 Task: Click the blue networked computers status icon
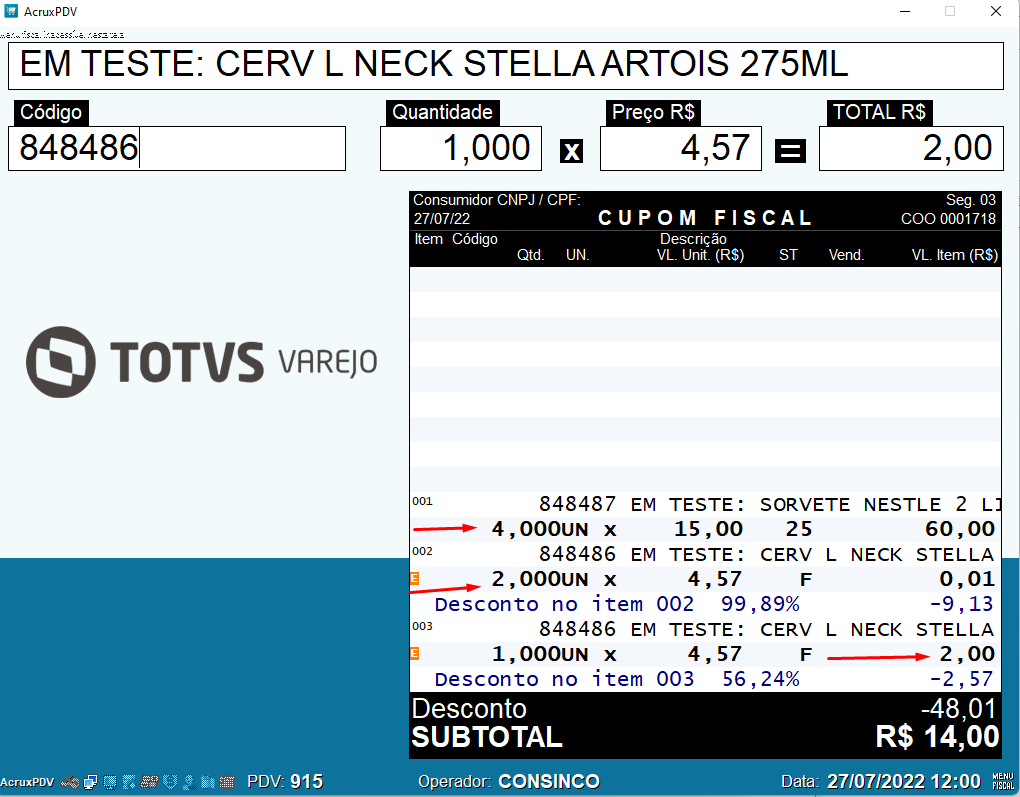(x=90, y=782)
